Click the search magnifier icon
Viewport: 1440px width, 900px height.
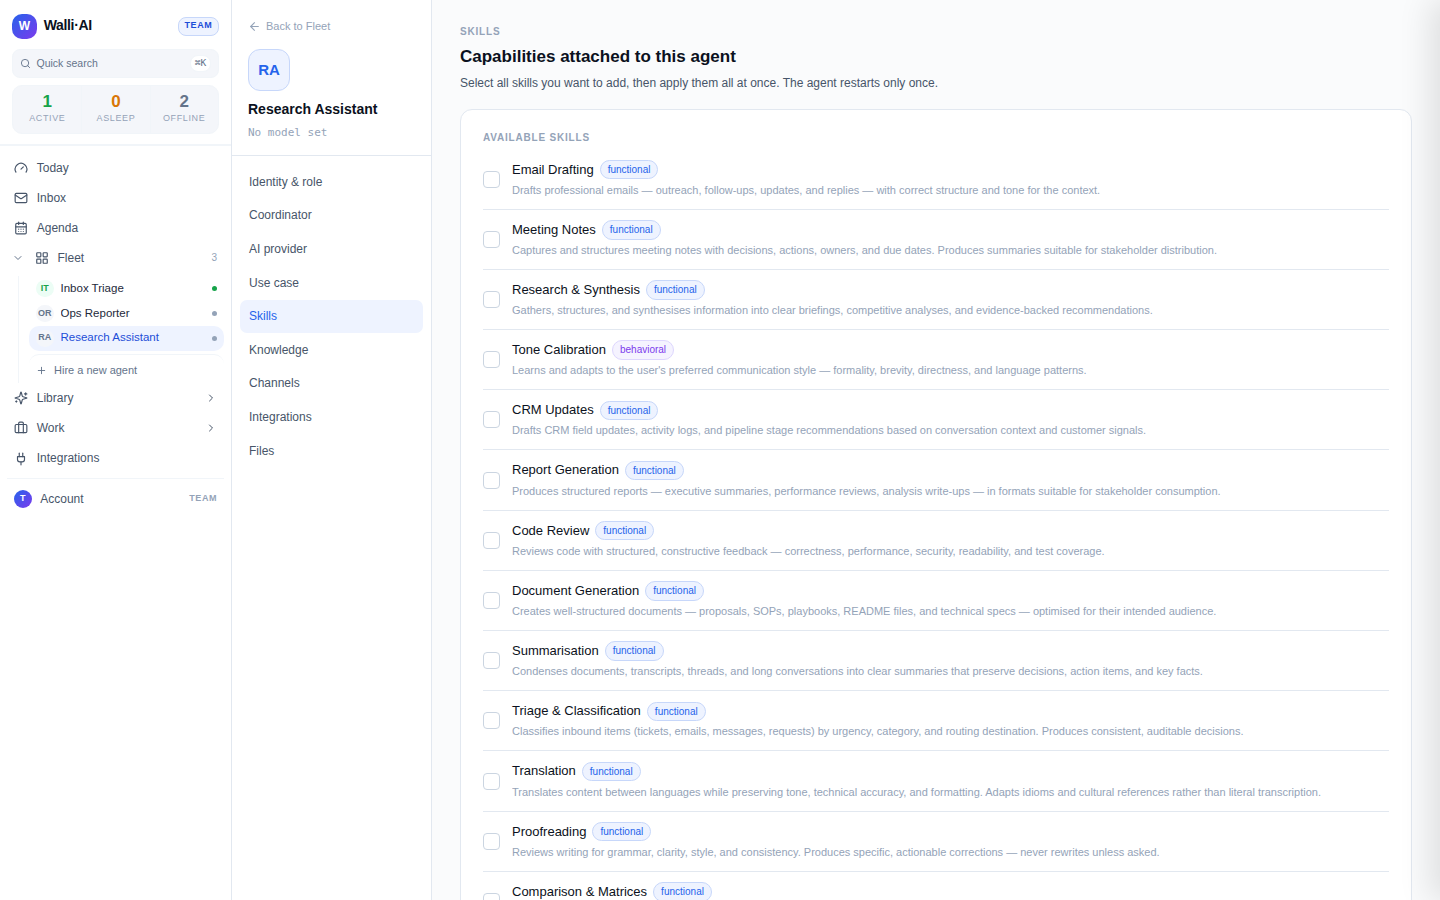(x=25, y=63)
